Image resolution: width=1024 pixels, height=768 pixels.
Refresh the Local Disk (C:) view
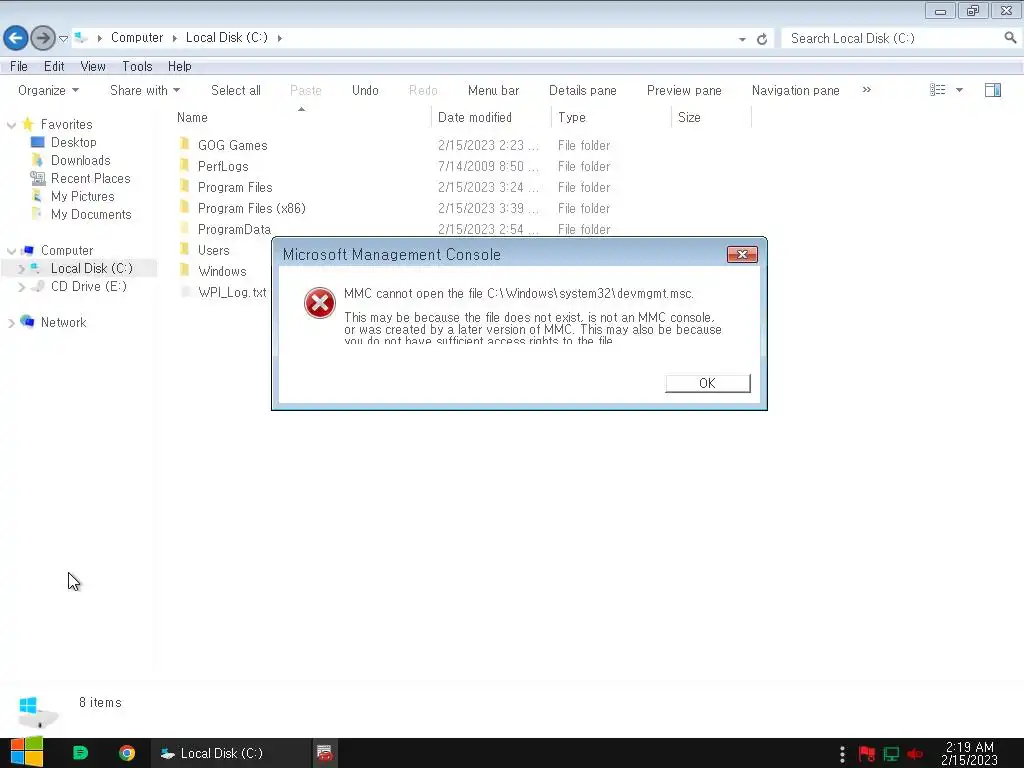pos(761,39)
